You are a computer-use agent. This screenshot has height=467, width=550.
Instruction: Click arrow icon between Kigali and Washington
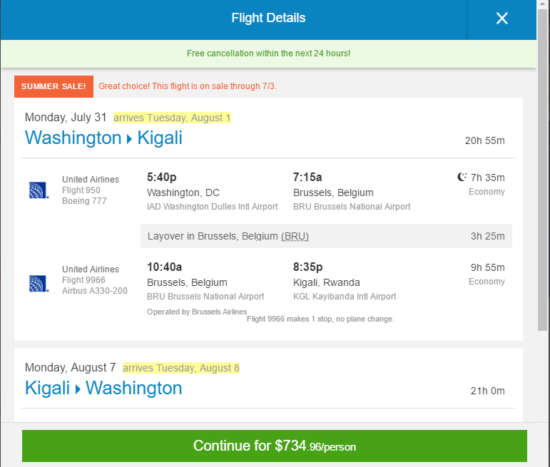tap(78, 389)
